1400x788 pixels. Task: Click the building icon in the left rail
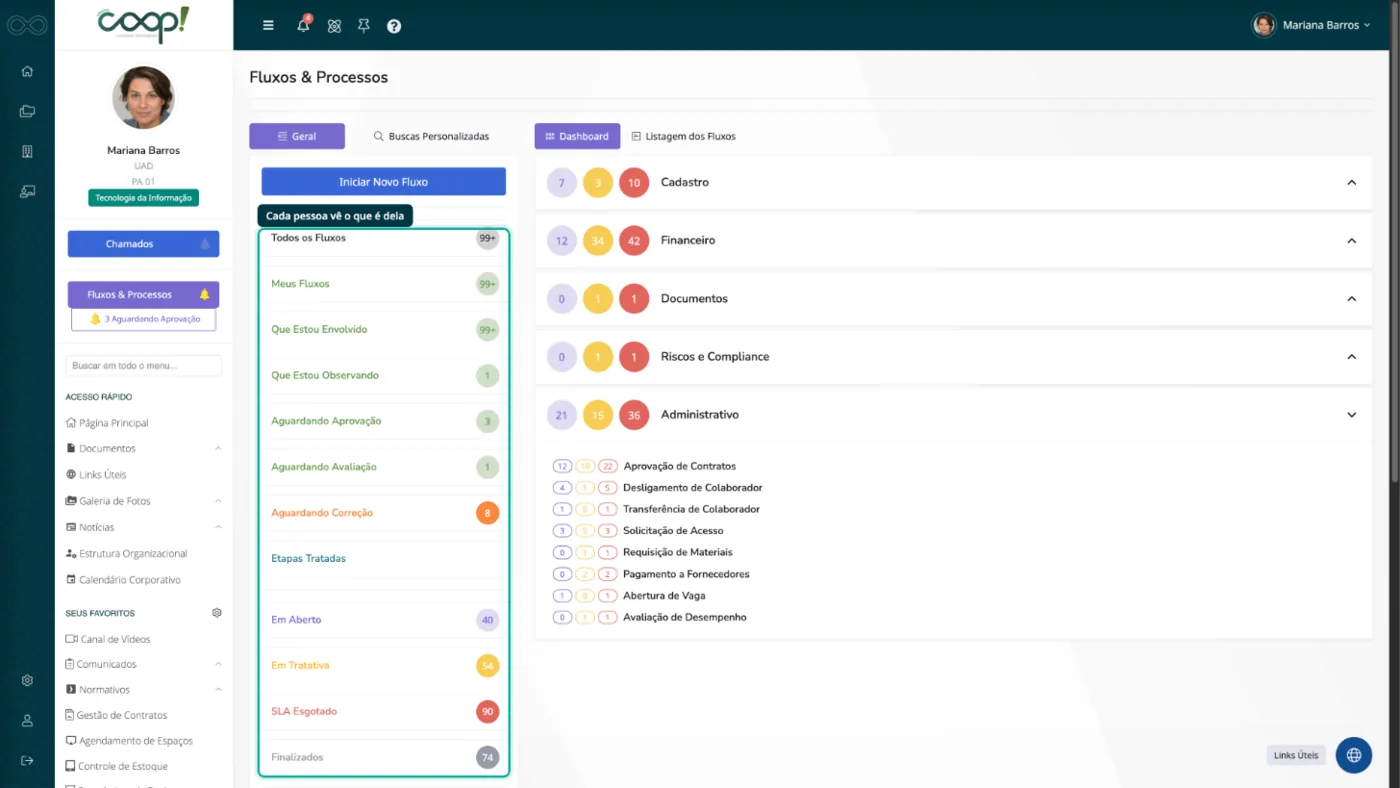[x=27, y=151]
